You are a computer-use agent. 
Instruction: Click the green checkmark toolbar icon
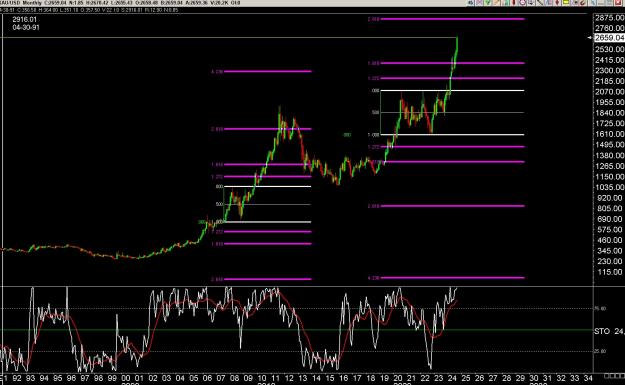click(487, 3)
